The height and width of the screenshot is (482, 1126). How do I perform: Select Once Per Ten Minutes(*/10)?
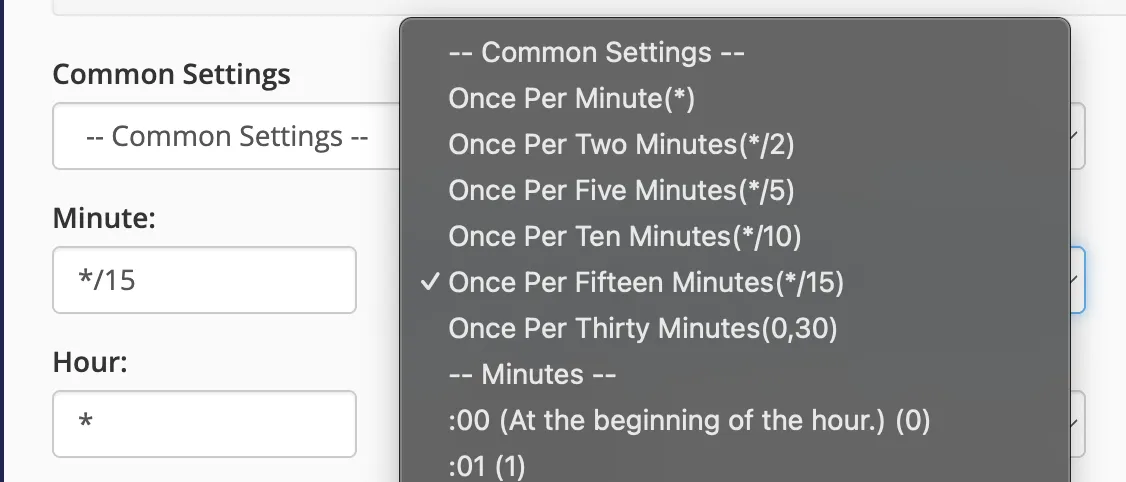click(x=625, y=236)
